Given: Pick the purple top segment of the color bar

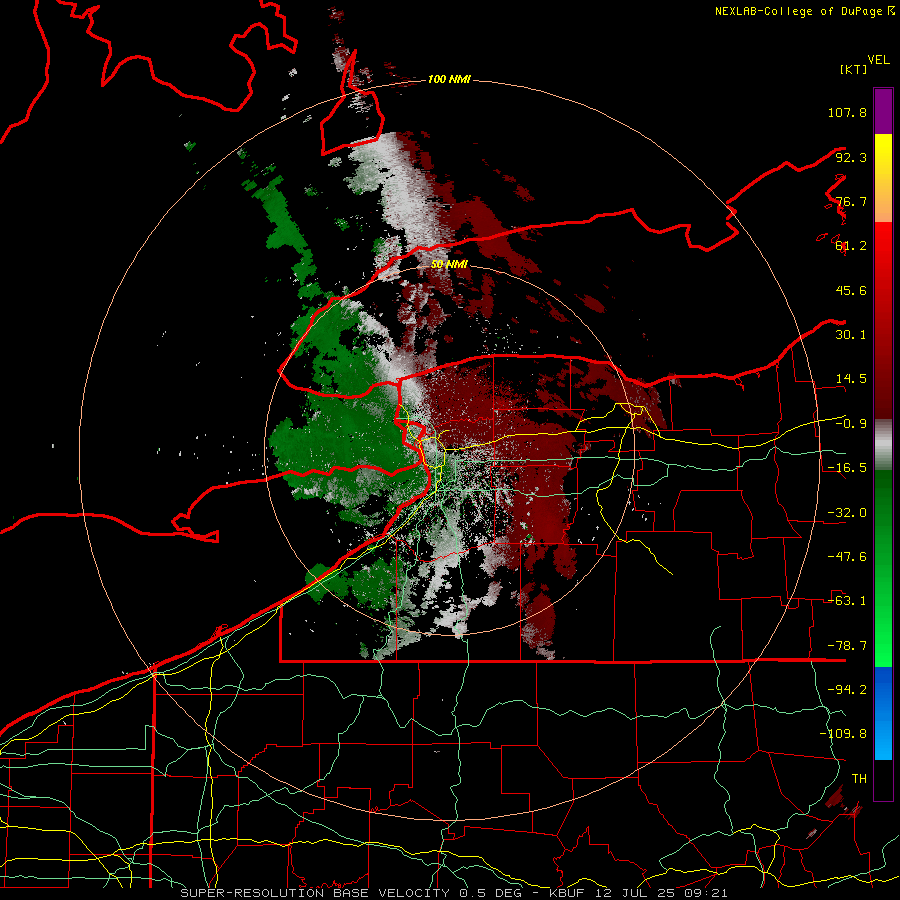Looking at the screenshot, I should pyautogui.click(x=883, y=111).
